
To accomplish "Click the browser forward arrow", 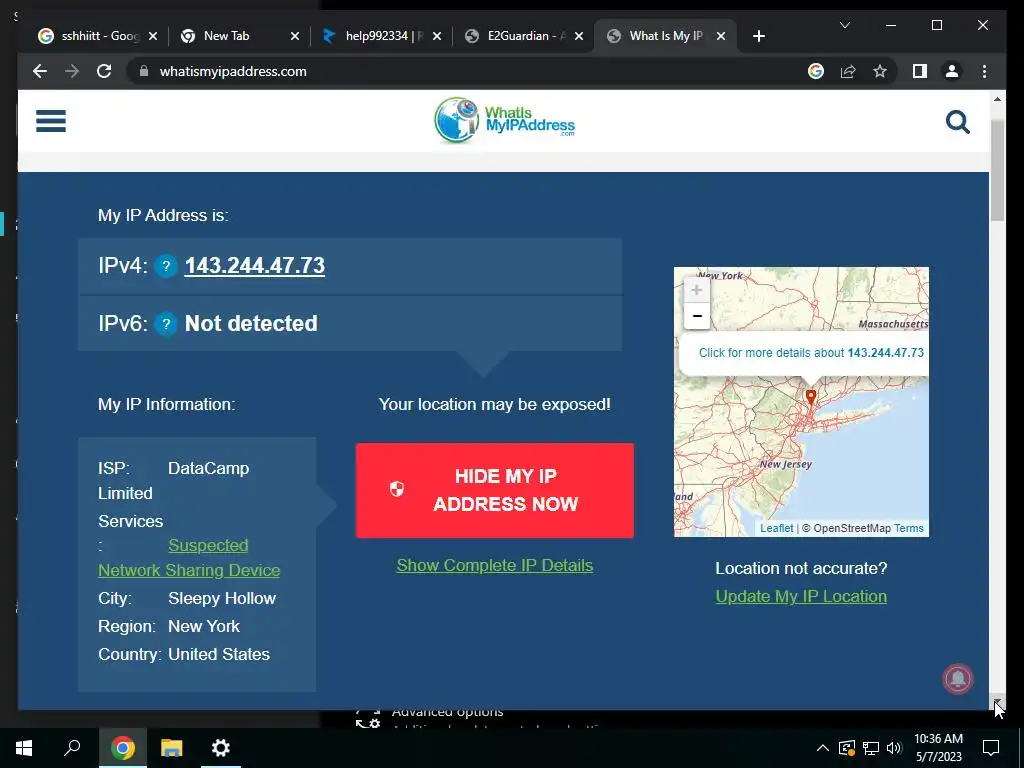I will (72, 71).
